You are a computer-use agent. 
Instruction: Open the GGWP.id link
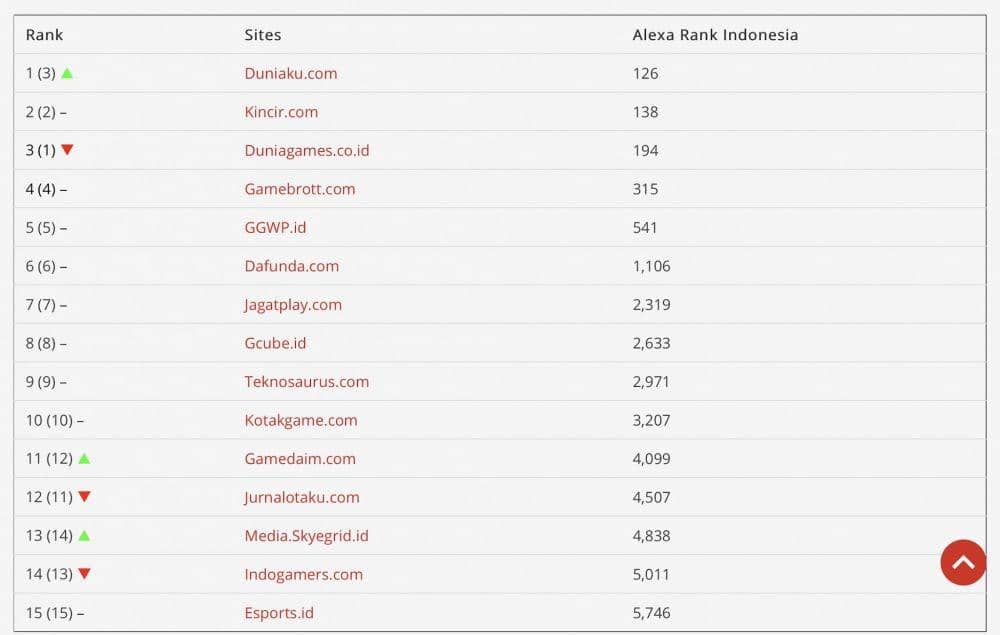pyautogui.click(x=274, y=227)
